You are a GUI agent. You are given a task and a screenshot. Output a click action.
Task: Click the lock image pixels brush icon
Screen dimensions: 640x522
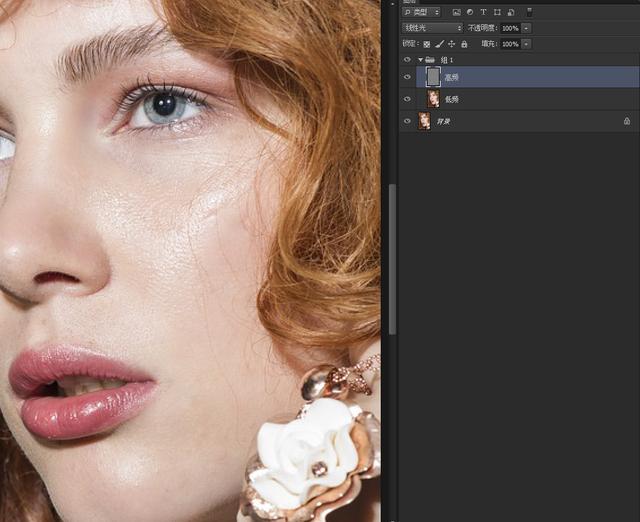pyautogui.click(x=439, y=44)
